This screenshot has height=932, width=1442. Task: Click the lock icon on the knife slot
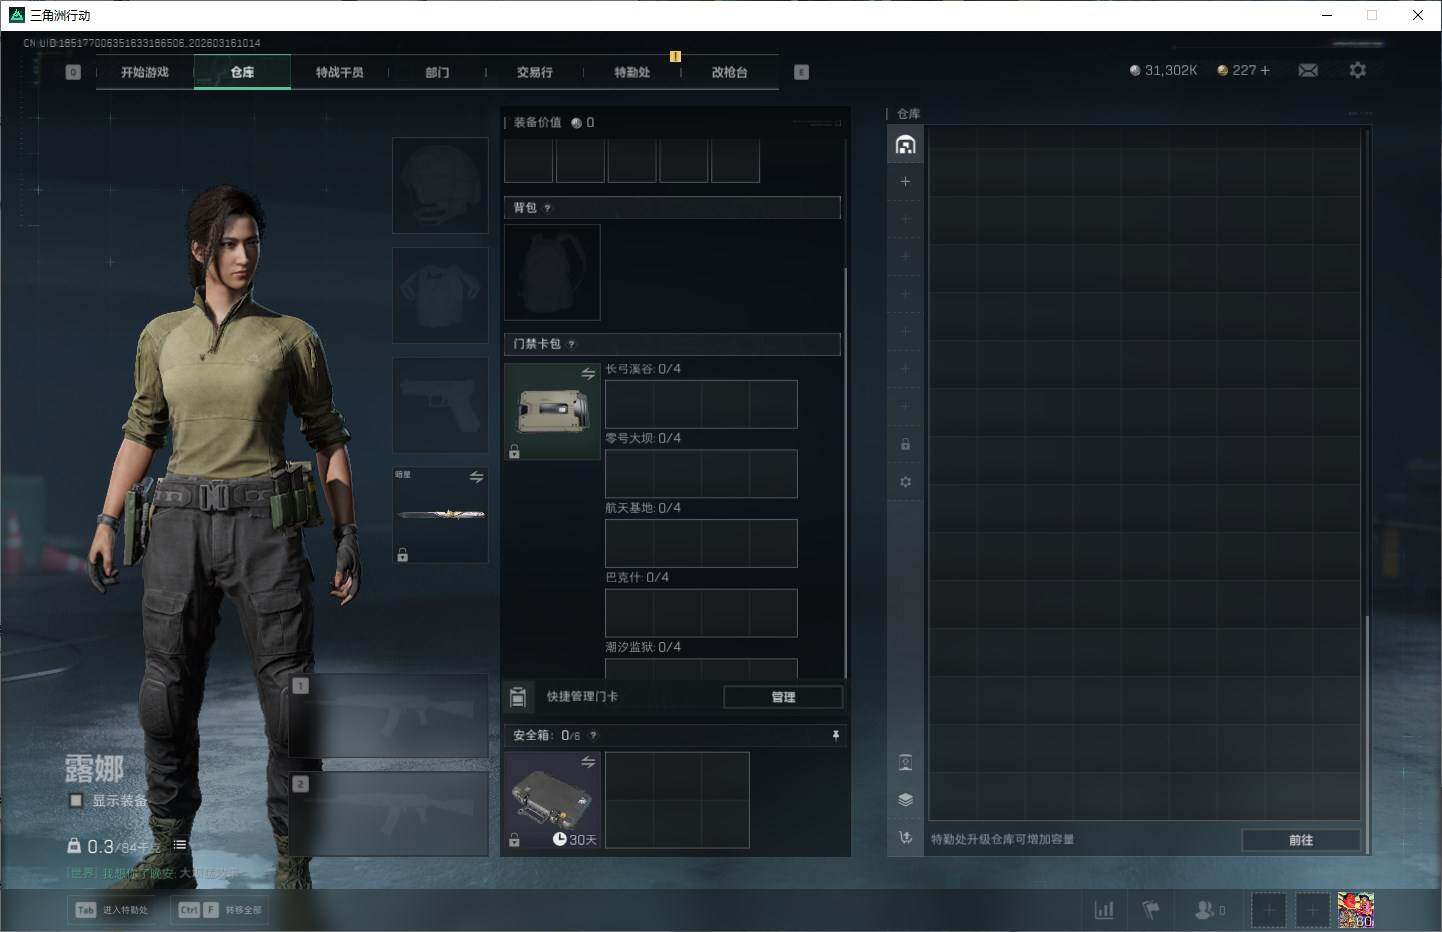[402, 555]
